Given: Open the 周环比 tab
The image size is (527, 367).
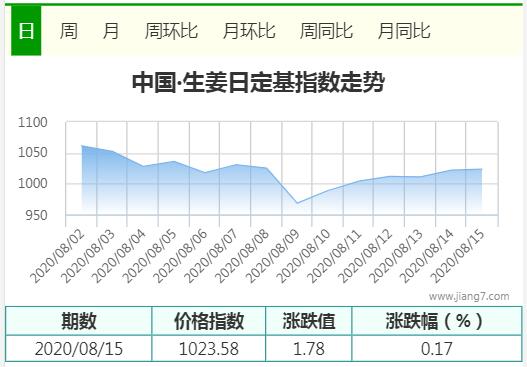Looking at the screenshot, I should [x=171, y=31].
